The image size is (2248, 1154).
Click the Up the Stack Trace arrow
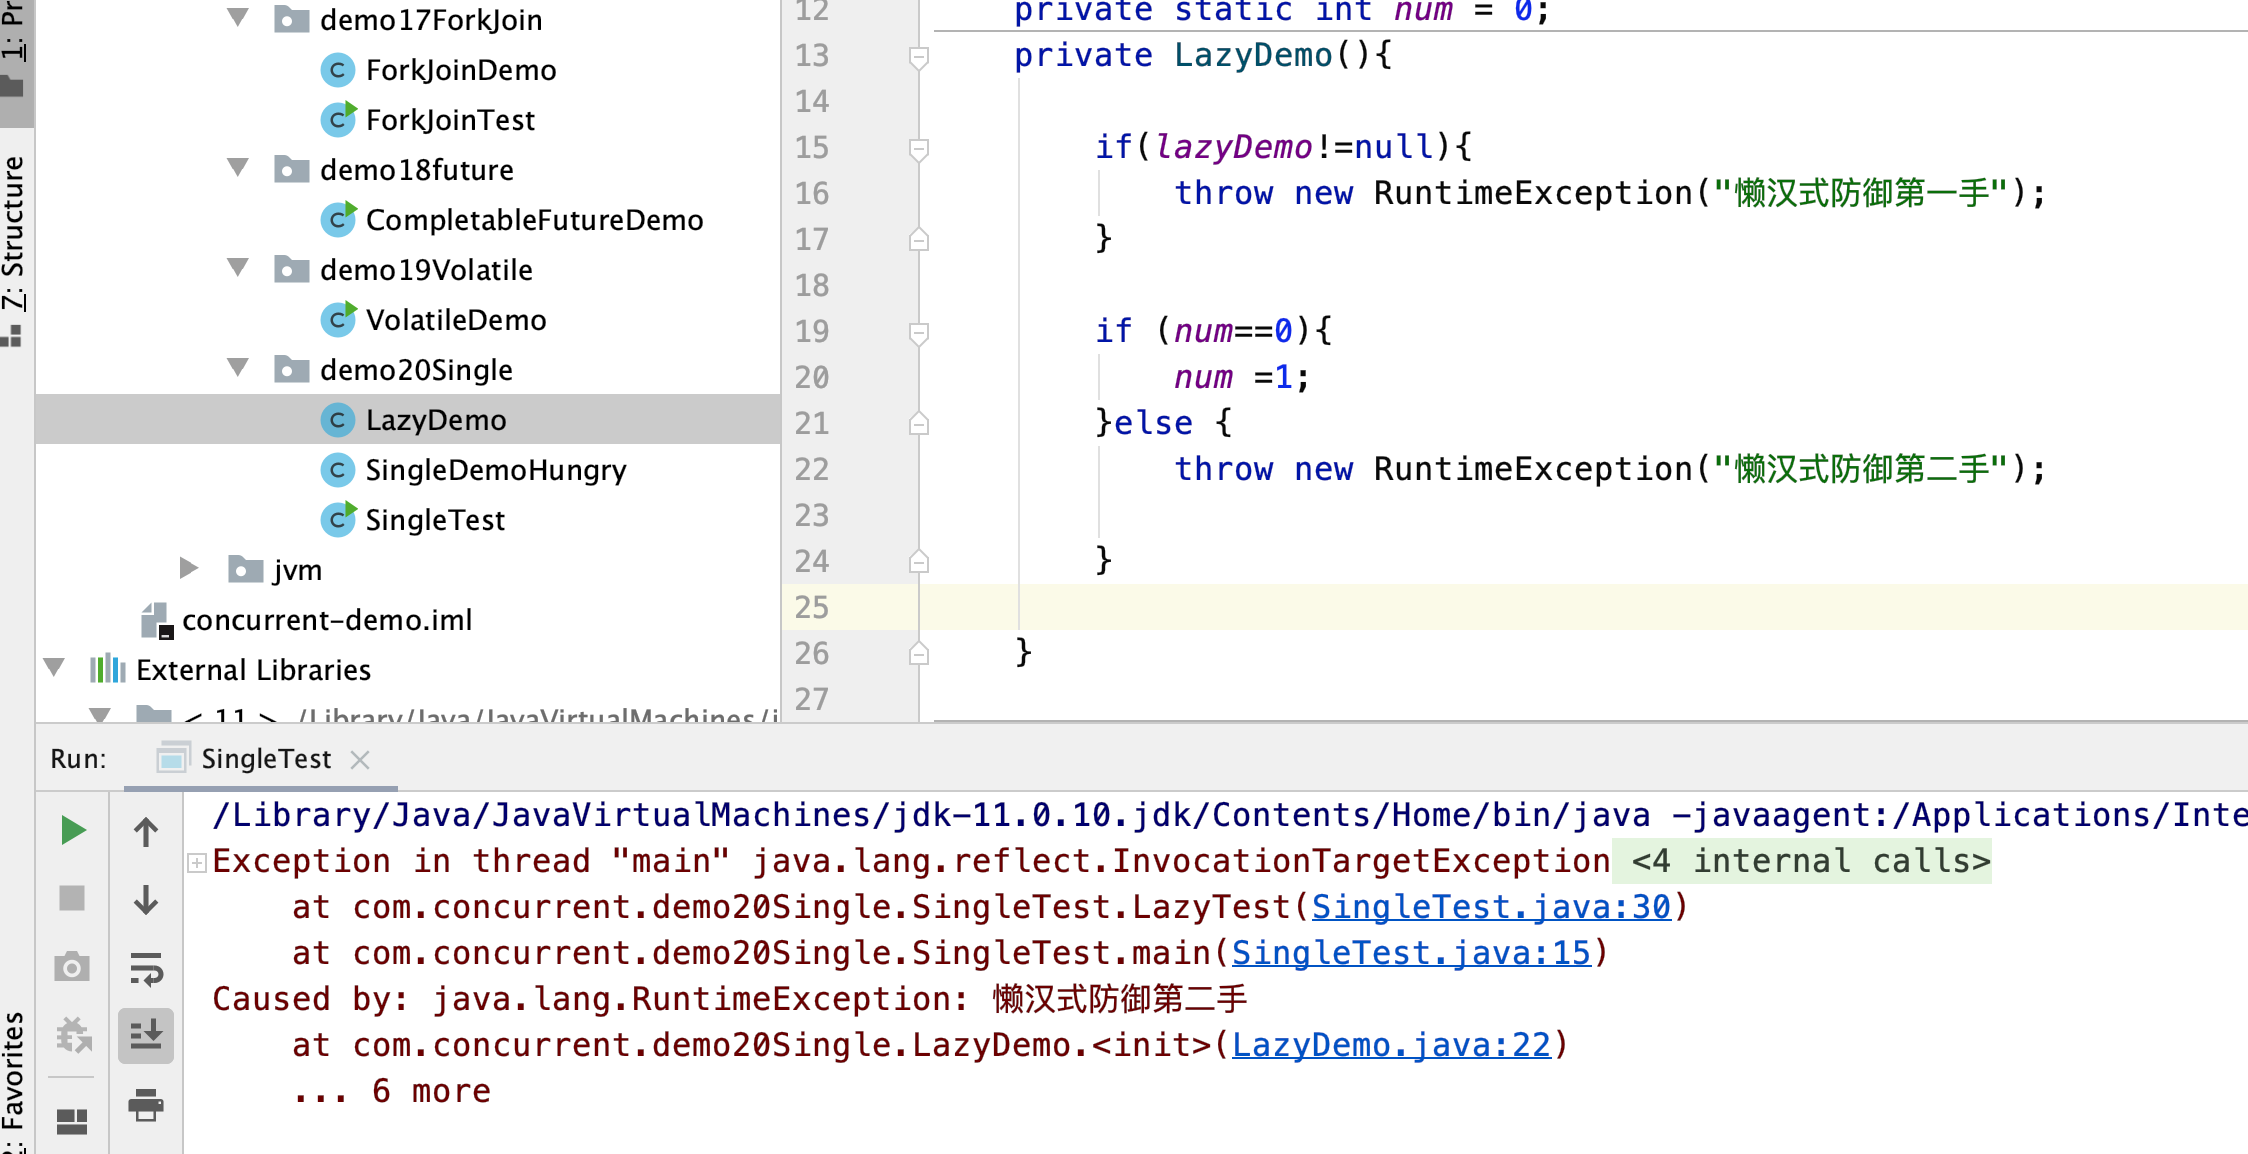[146, 831]
